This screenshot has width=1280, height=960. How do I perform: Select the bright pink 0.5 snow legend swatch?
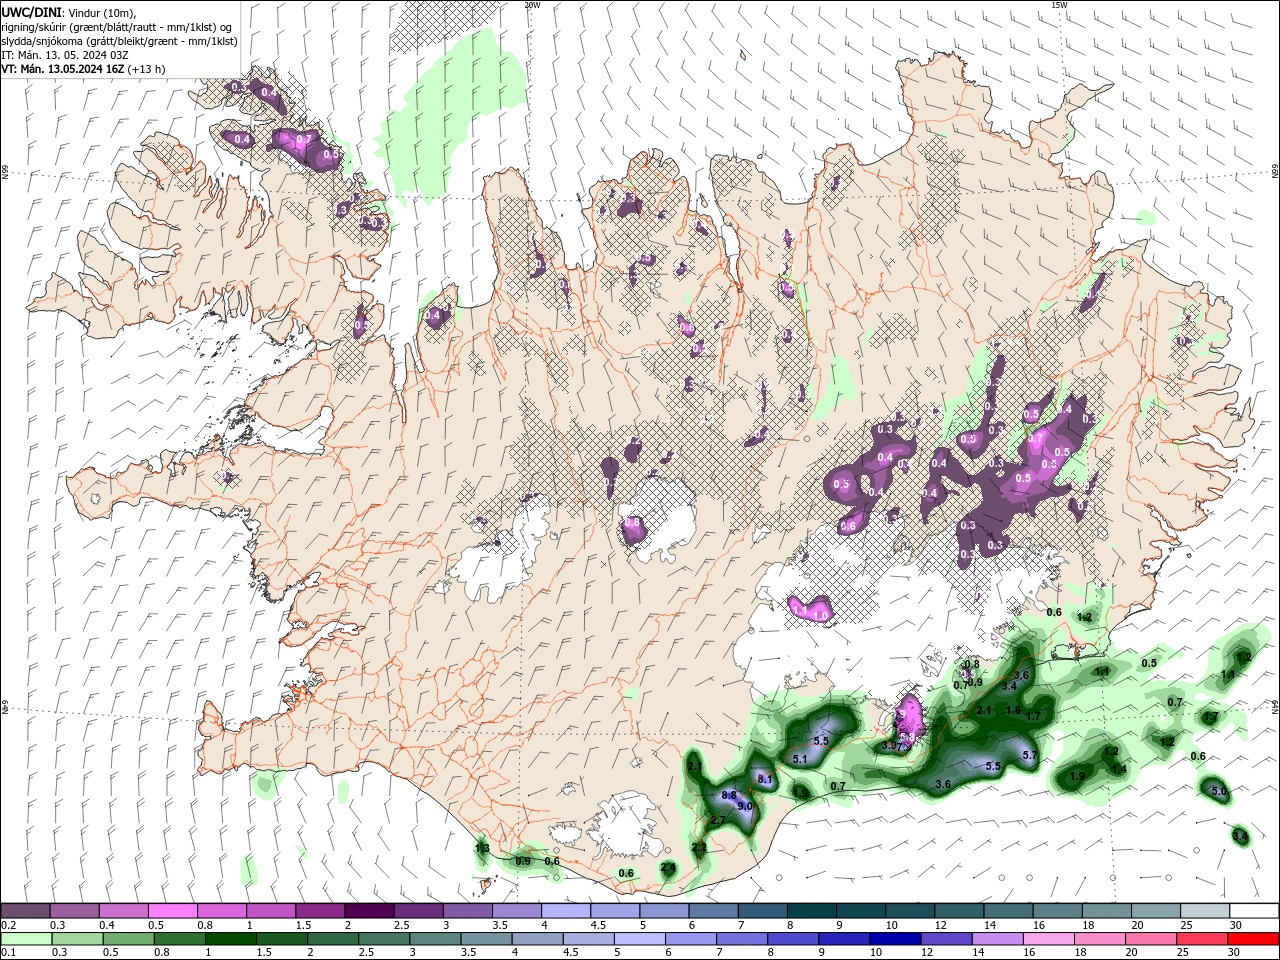[172, 911]
